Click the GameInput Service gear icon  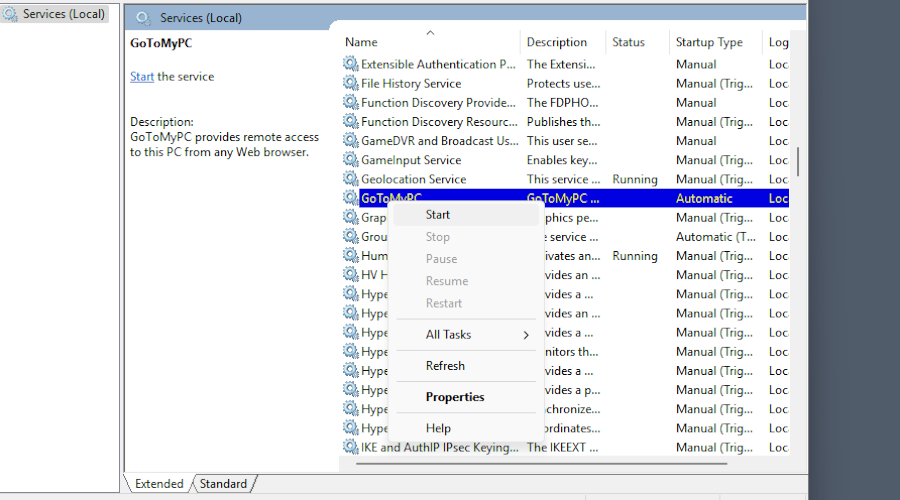pos(351,160)
